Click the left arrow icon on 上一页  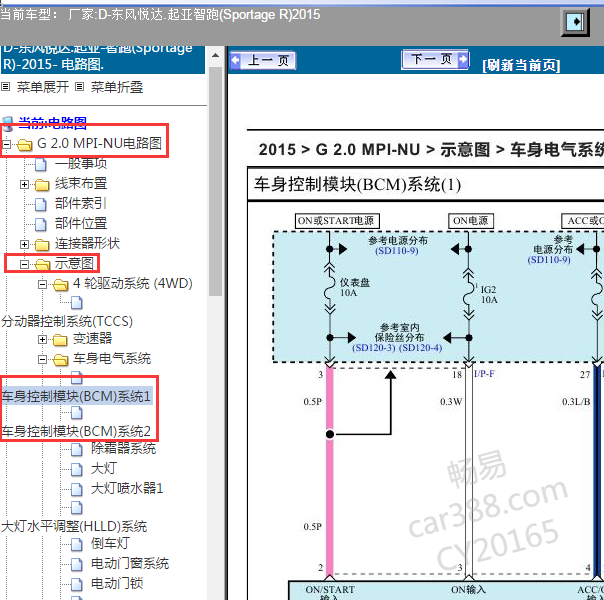(235, 61)
